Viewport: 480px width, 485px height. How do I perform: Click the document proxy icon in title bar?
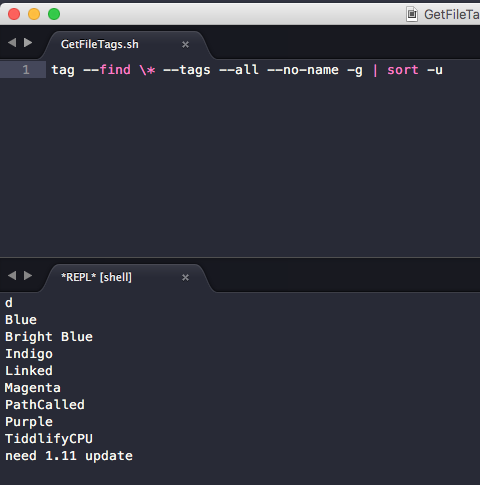tap(412, 14)
